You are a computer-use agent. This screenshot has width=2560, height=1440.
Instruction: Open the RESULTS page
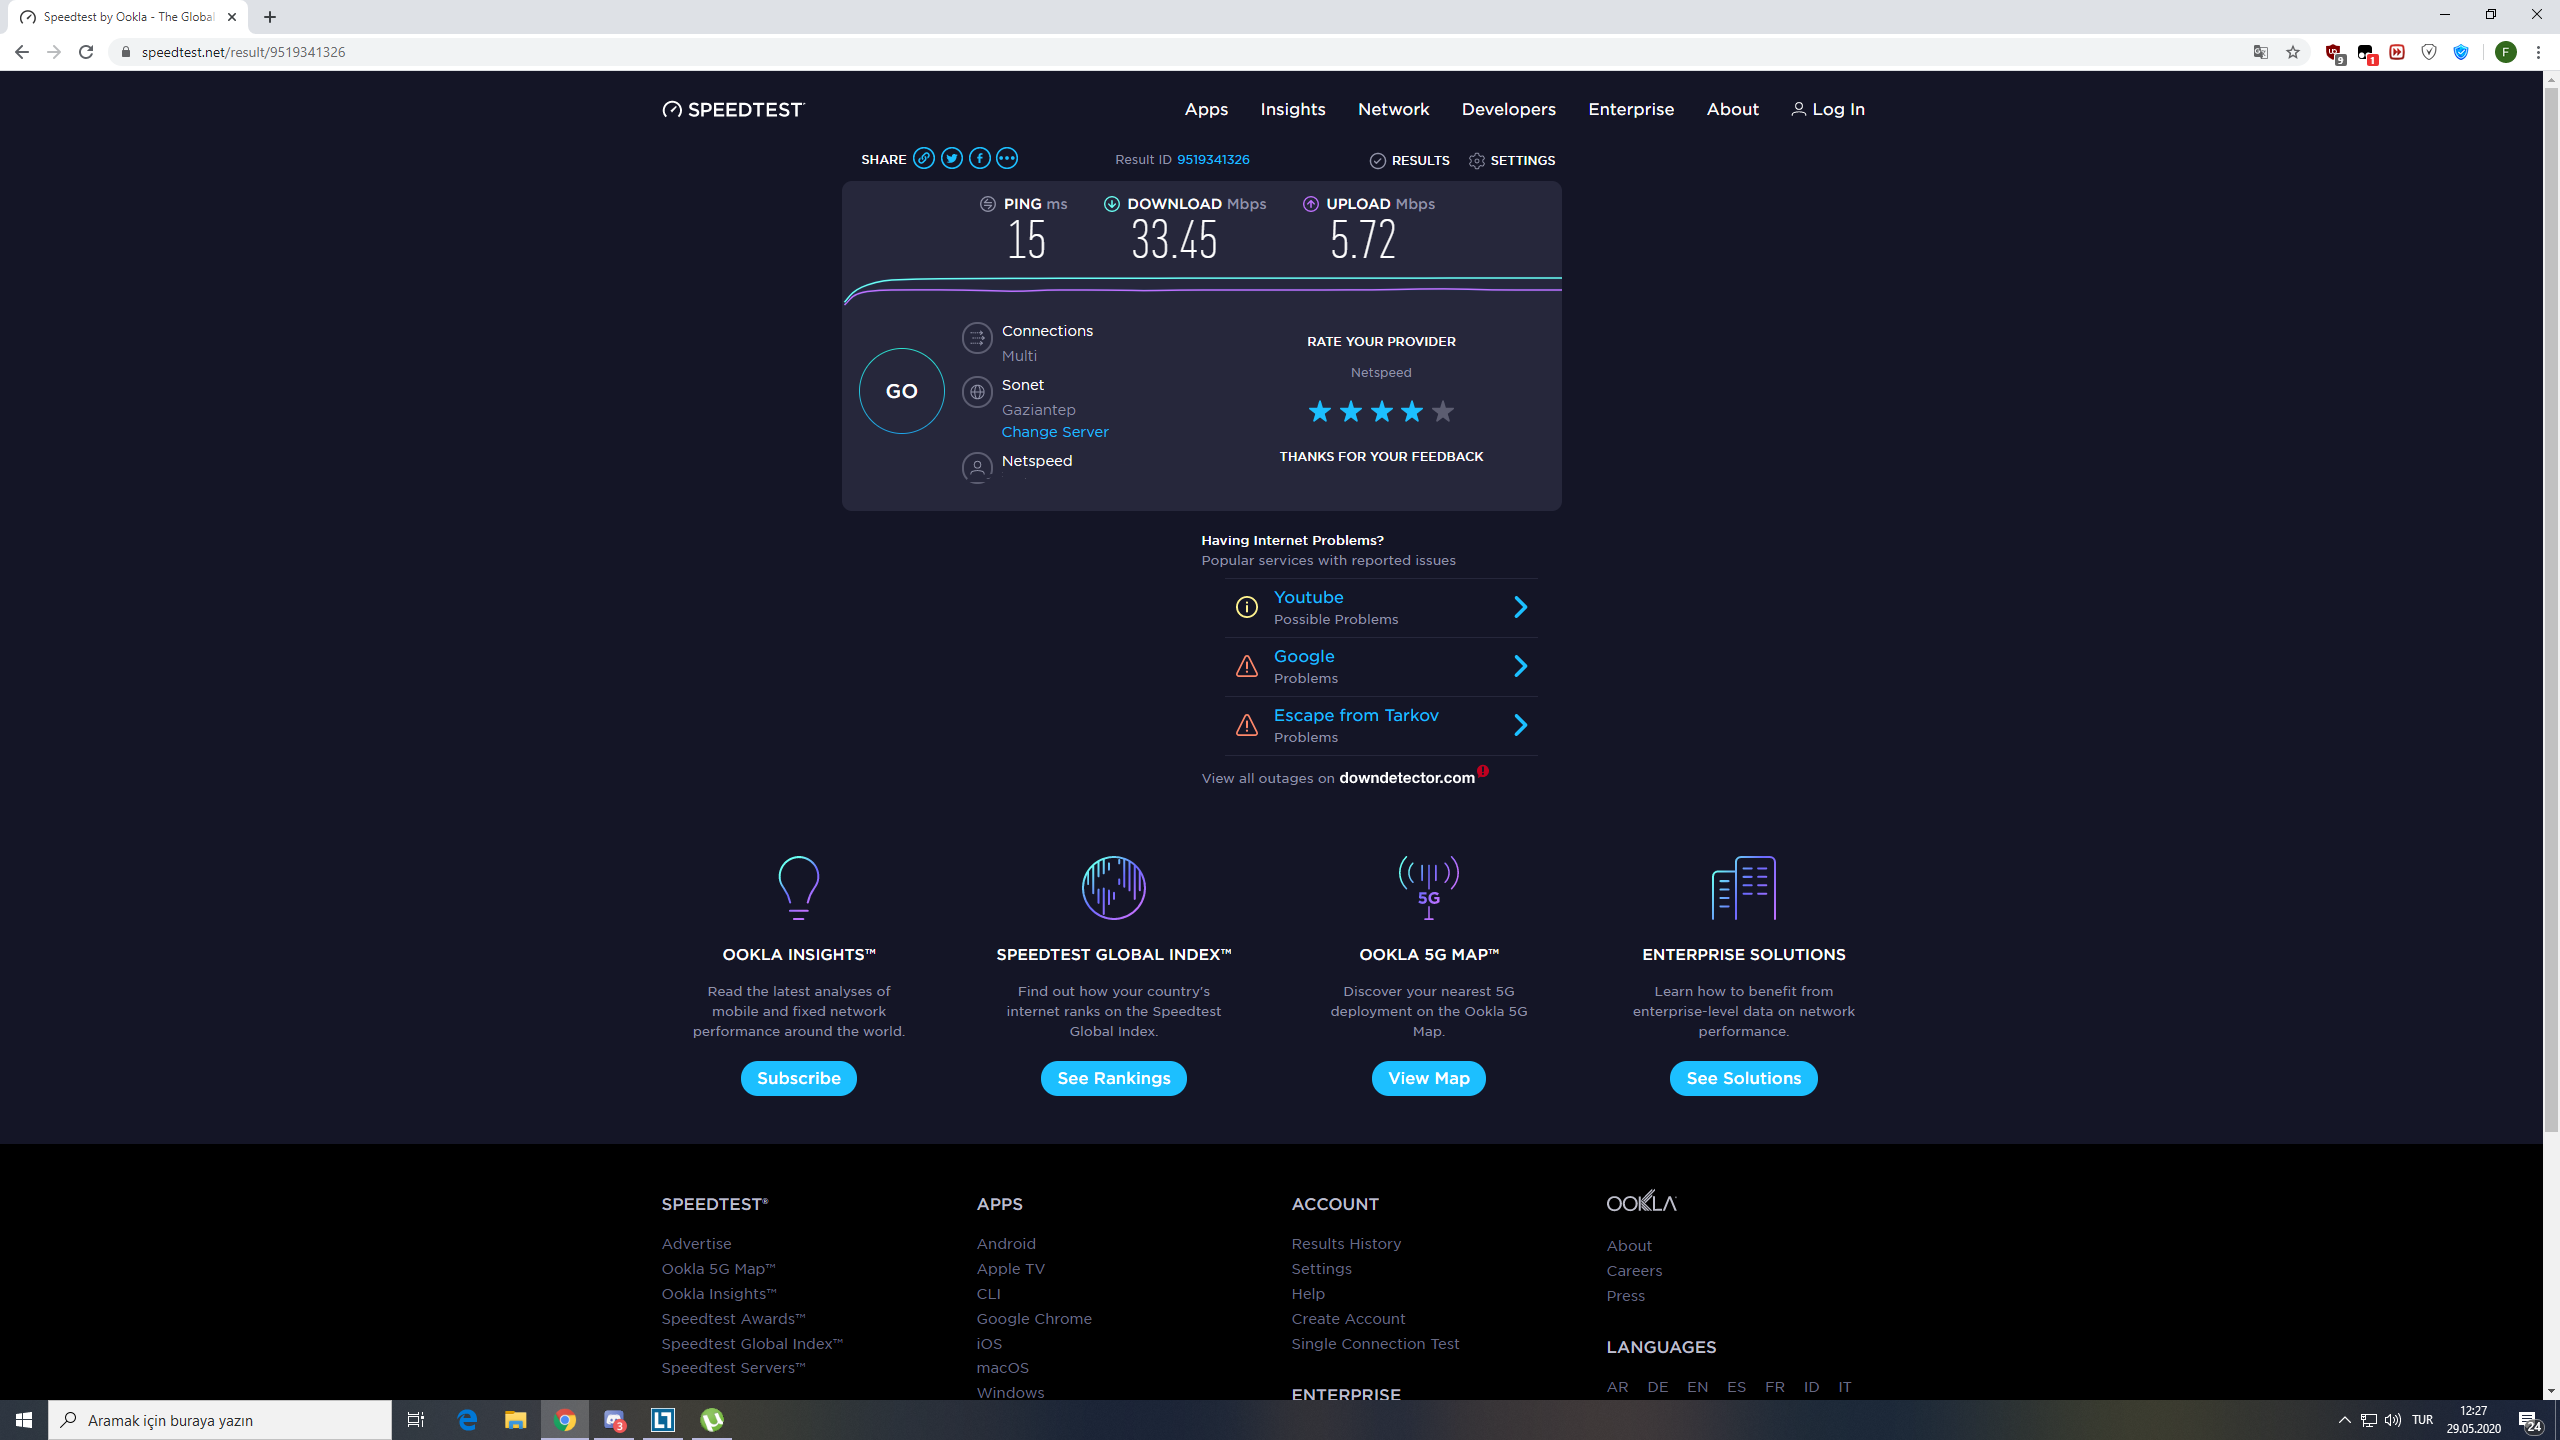[x=1409, y=160]
